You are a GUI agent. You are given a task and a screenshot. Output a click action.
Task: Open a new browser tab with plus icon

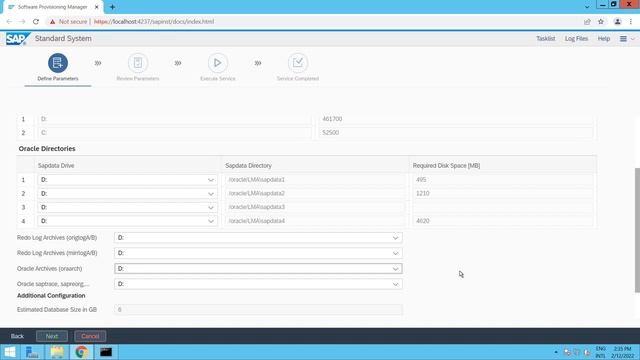click(x=112, y=7)
